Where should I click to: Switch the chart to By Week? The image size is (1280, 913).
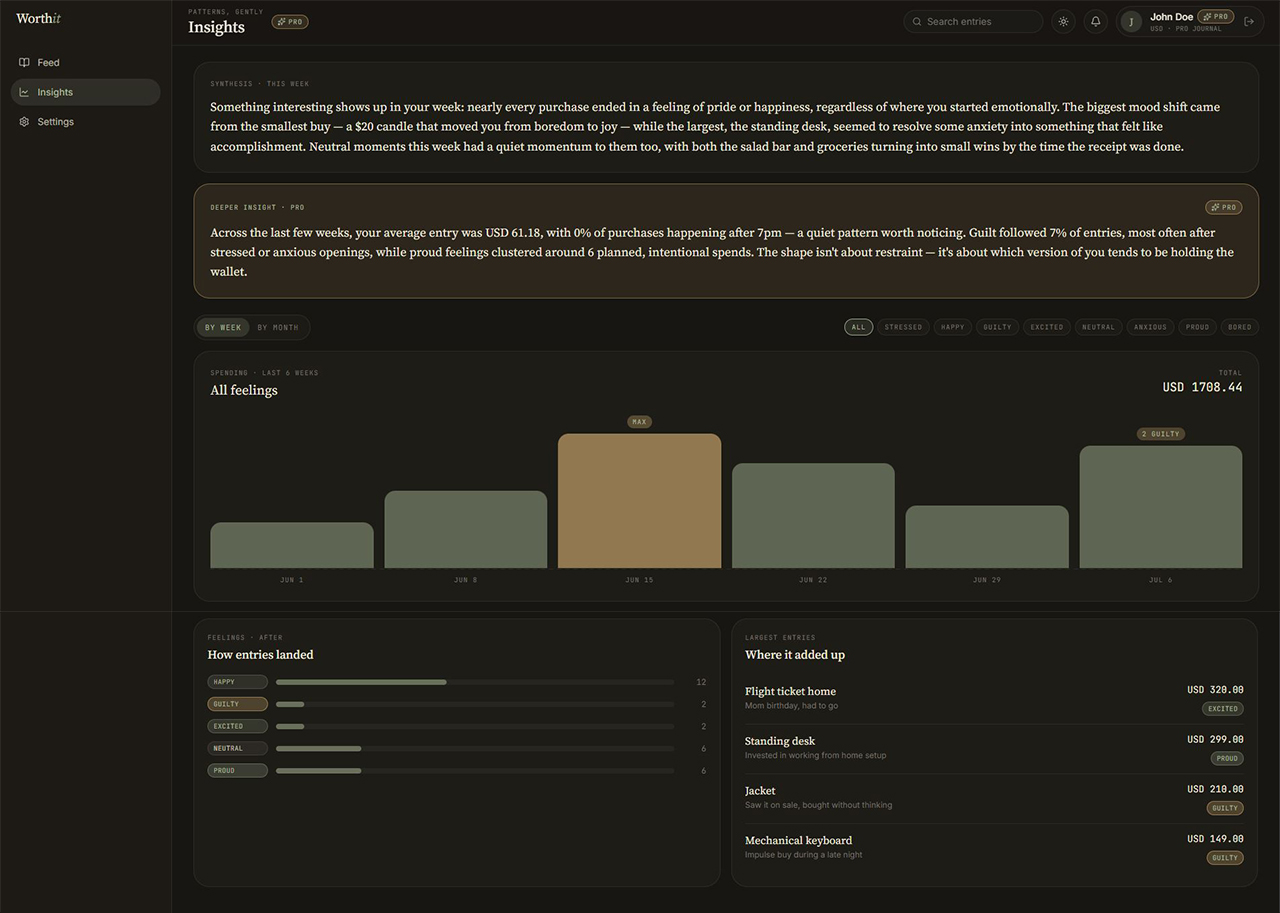223,327
